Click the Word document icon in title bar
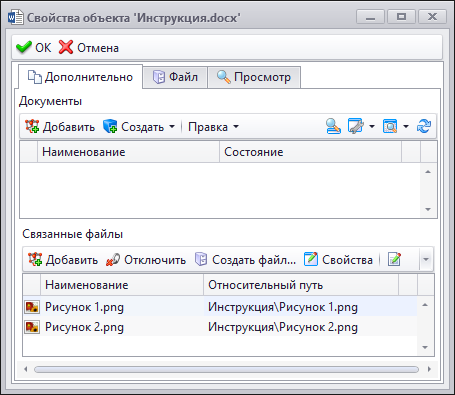The image size is (455, 395). click(x=16, y=17)
